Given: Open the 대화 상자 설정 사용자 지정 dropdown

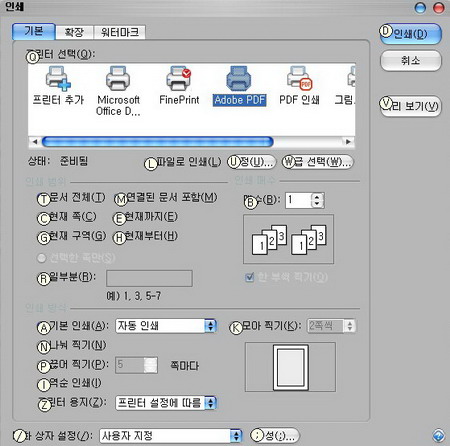Looking at the screenshot, I should click(170, 436).
